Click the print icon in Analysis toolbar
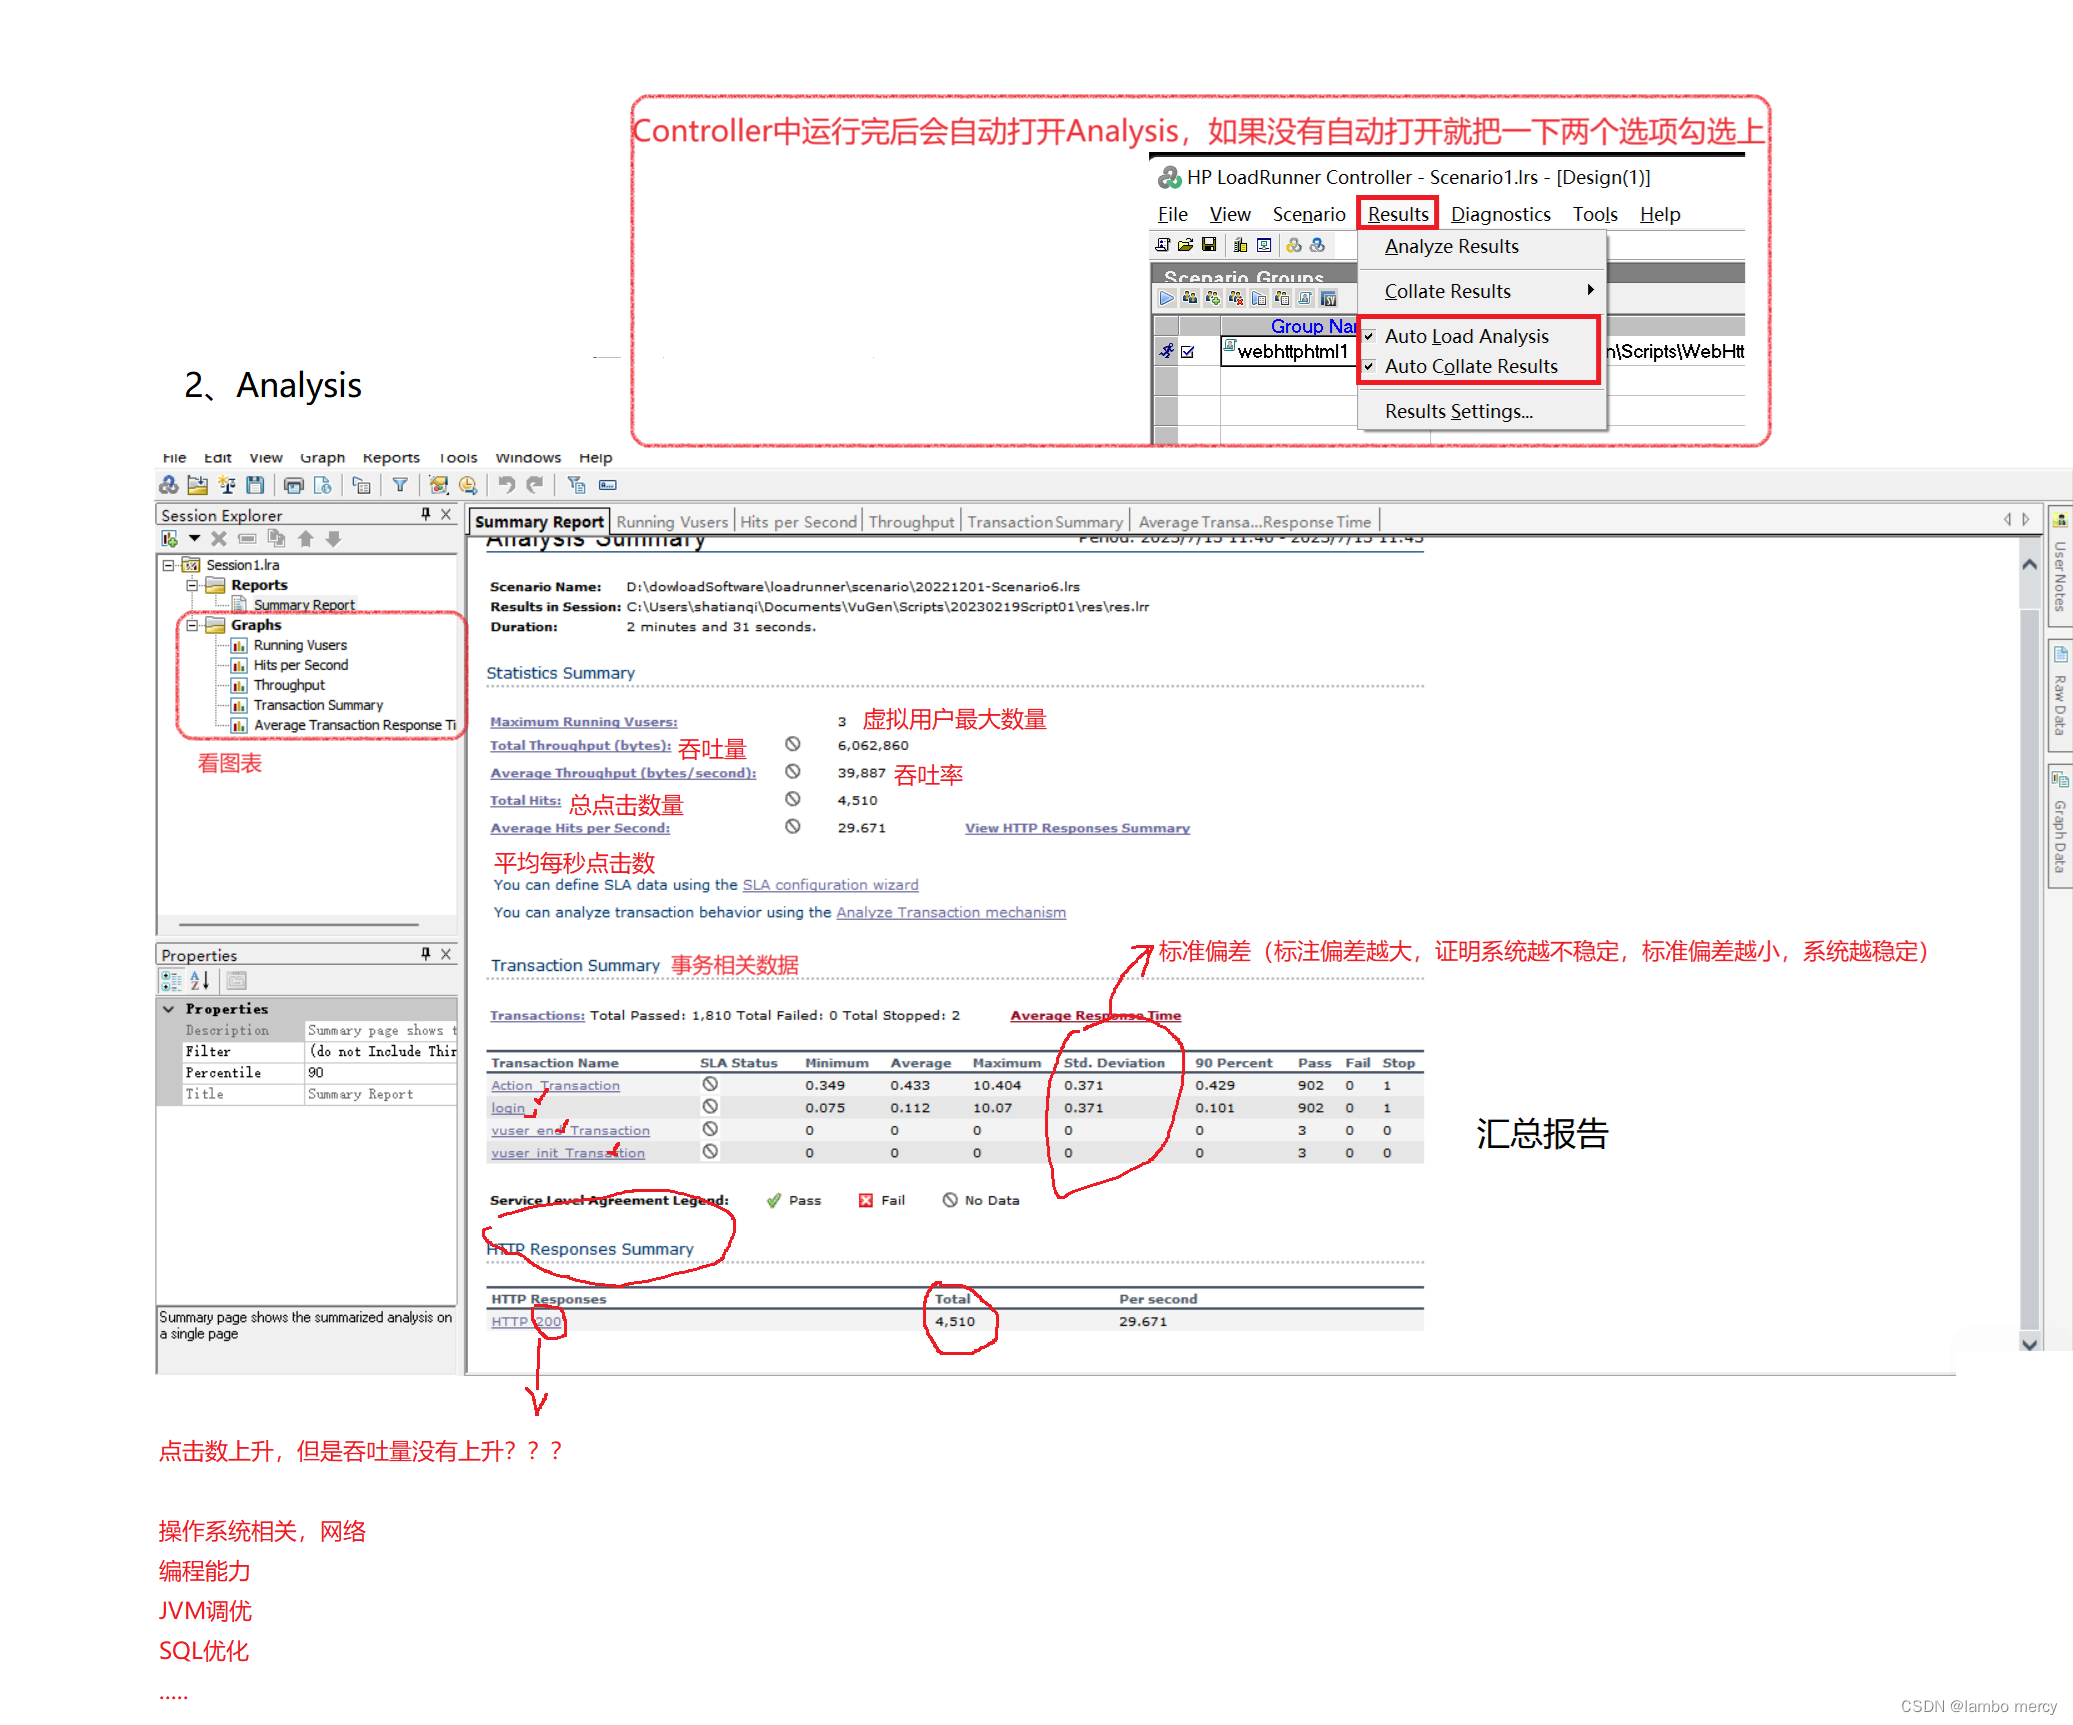The height and width of the screenshot is (1725, 2073). coord(293,485)
